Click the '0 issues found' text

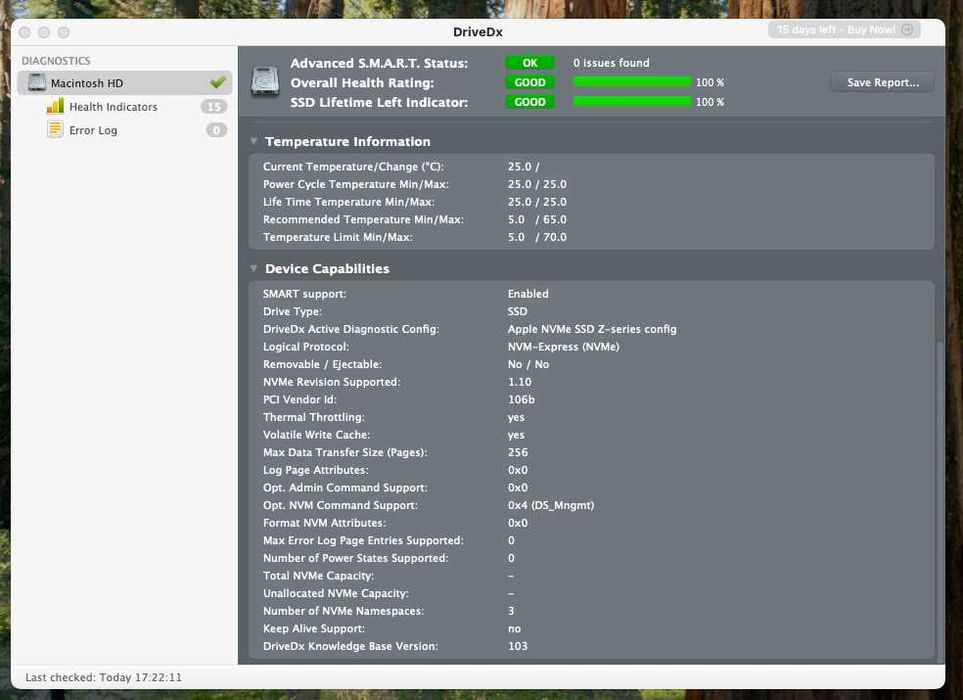[x=611, y=63]
